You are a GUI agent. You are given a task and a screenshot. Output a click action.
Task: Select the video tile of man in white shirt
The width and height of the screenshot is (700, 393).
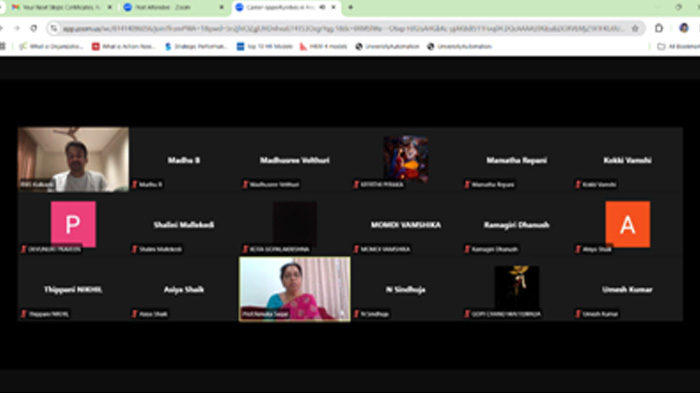tap(73, 159)
